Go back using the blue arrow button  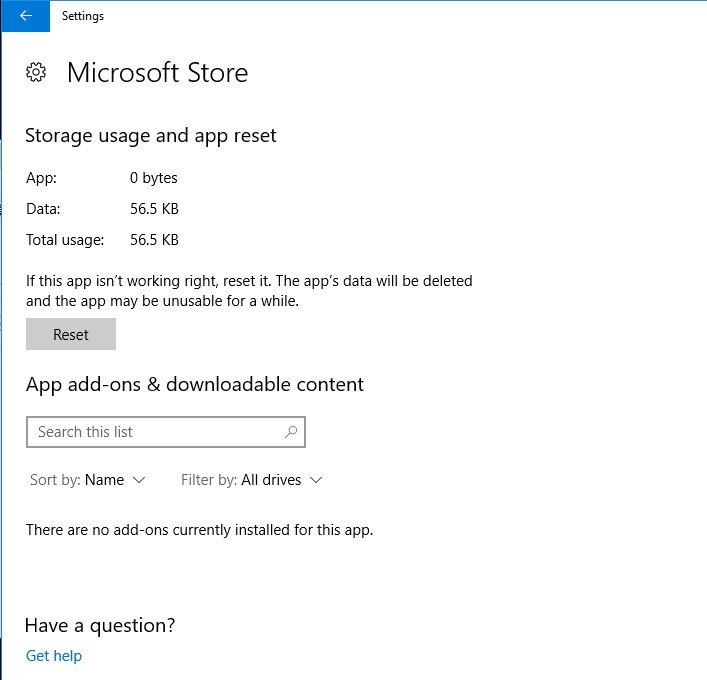coord(26,16)
